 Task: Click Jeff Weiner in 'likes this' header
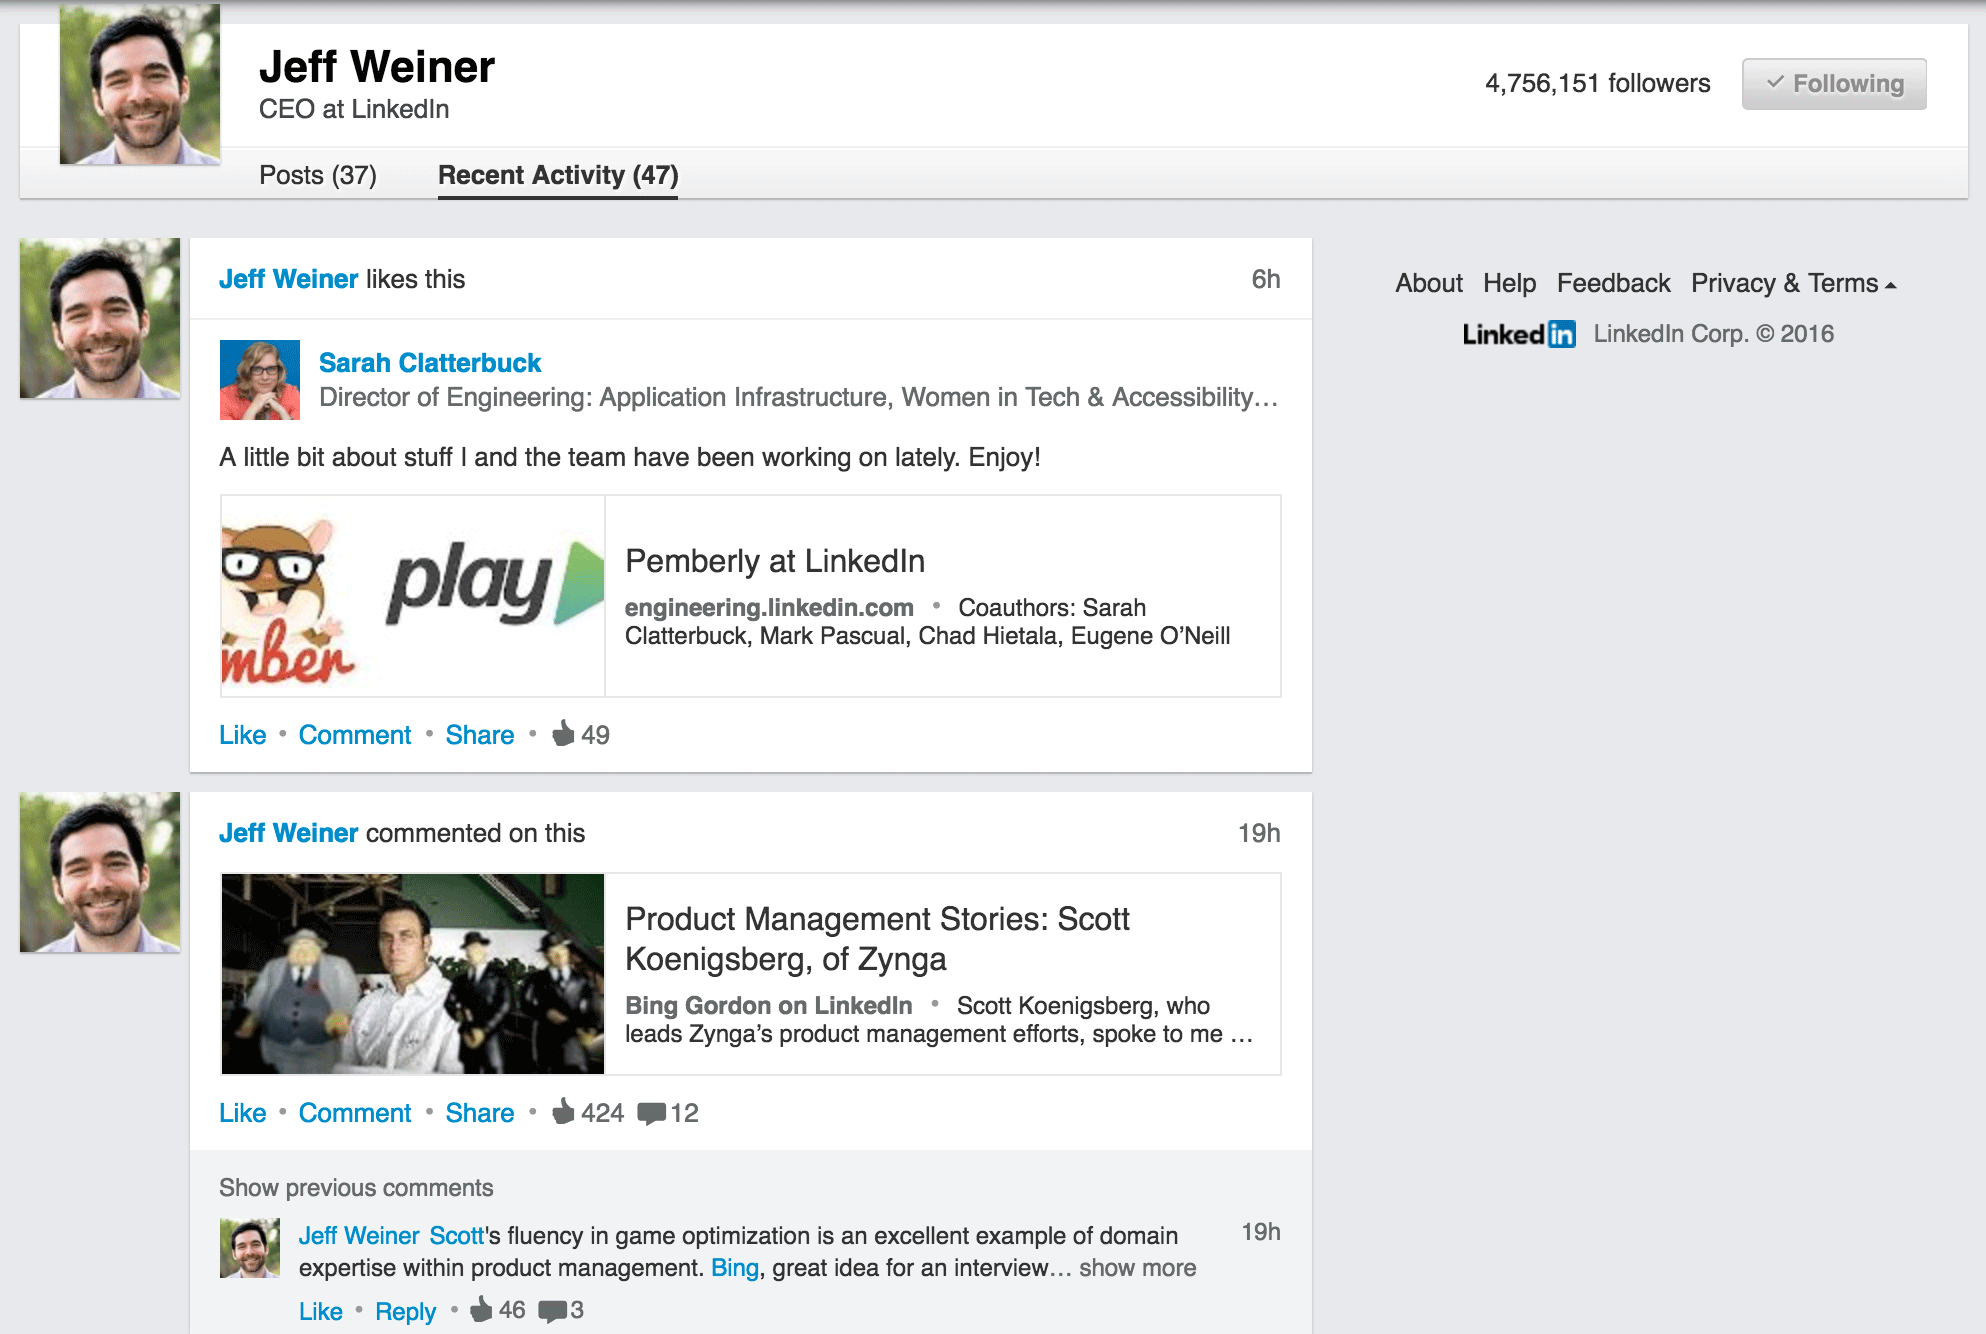[x=288, y=279]
